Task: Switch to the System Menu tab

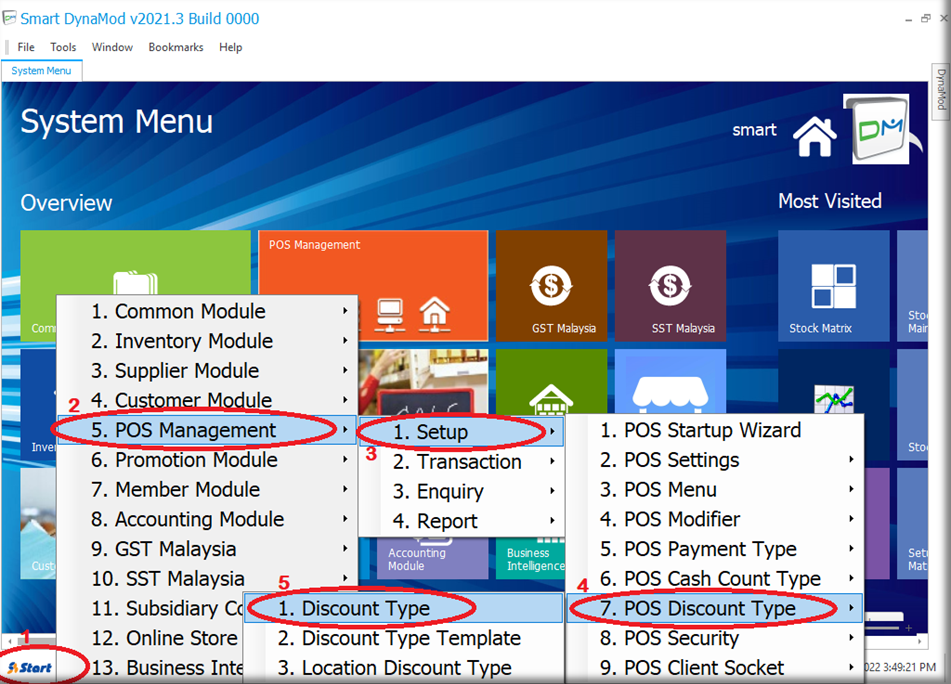Action: (x=41, y=71)
